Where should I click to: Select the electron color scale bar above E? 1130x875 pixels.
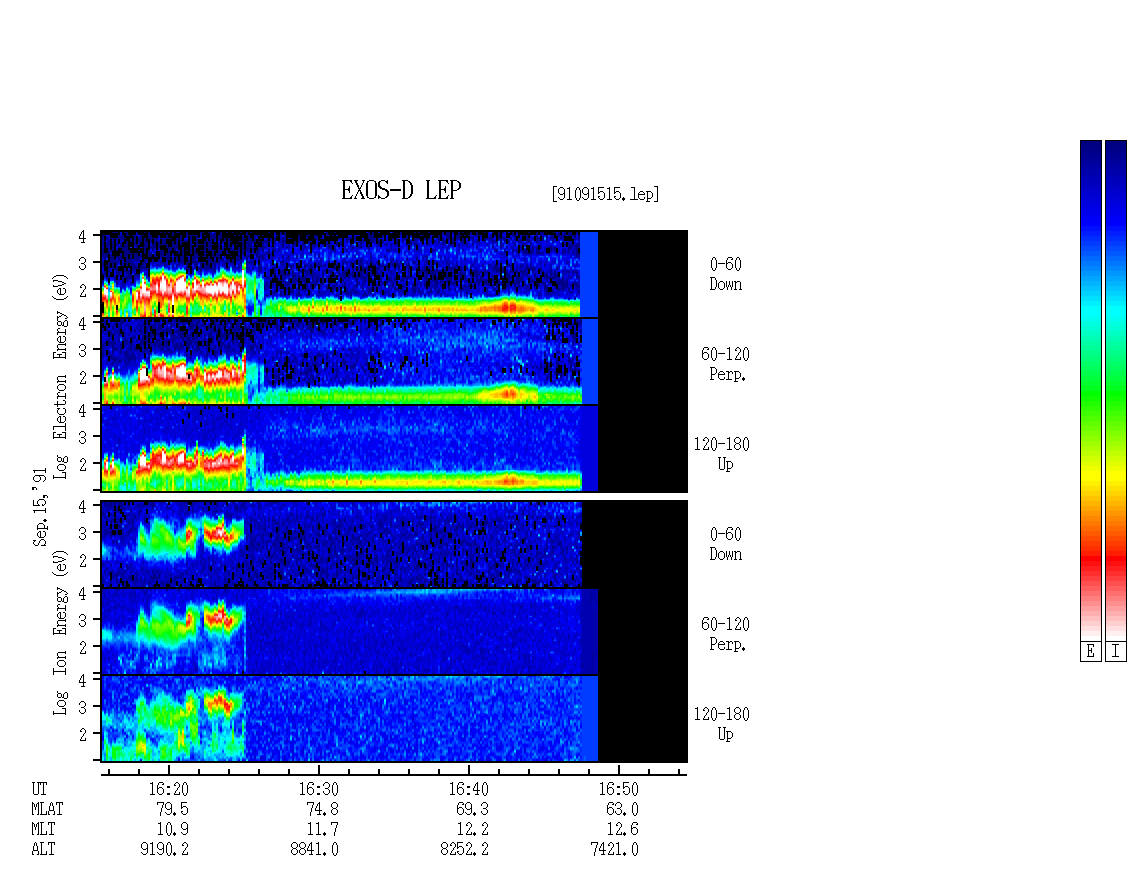[1090, 390]
